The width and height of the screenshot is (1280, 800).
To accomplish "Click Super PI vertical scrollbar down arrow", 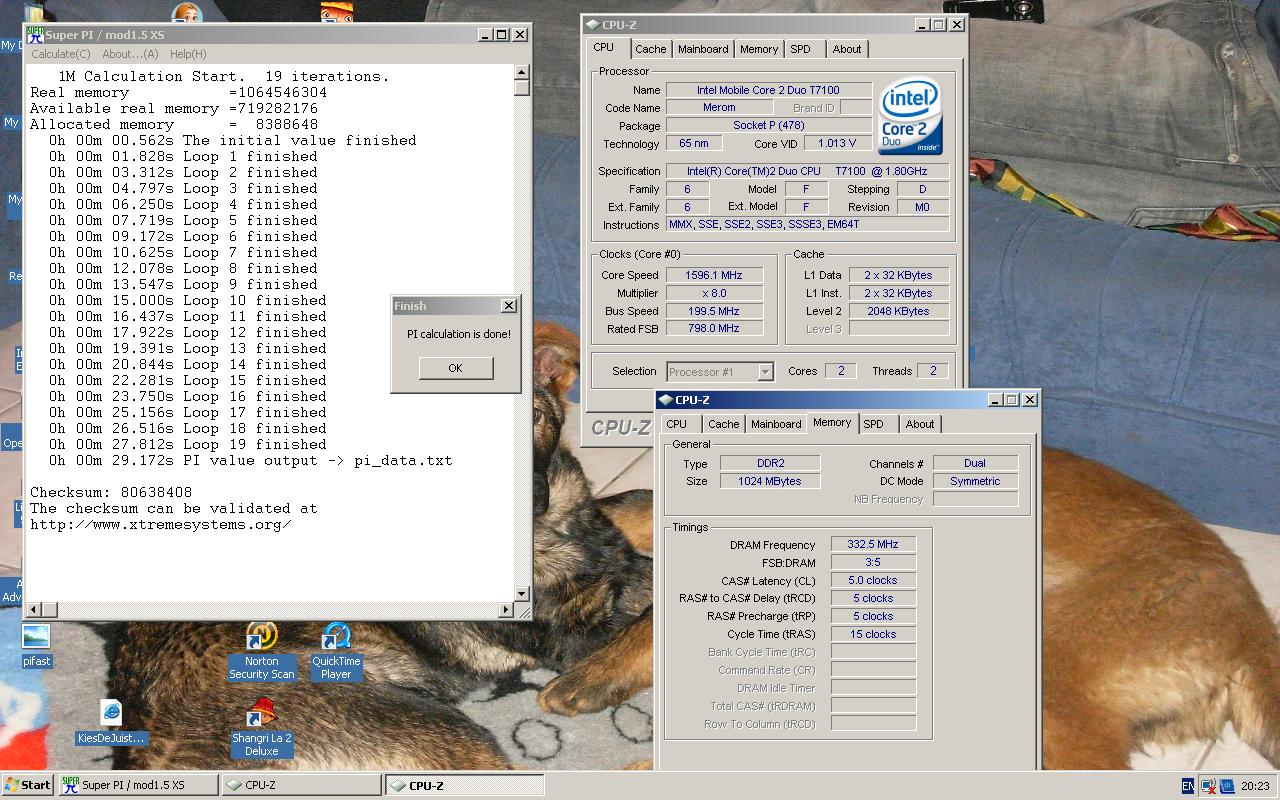I will pyautogui.click(x=521, y=594).
